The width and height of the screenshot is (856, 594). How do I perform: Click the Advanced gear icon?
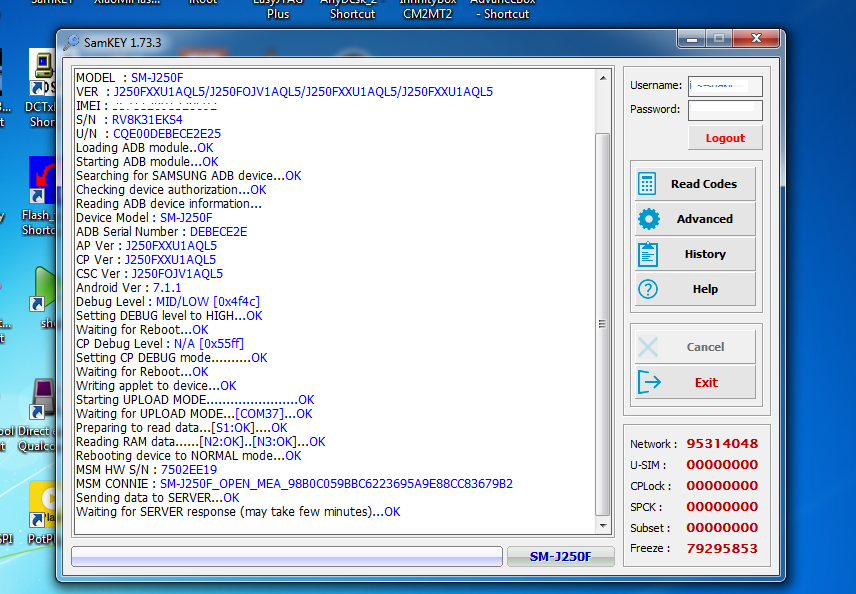click(x=649, y=219)
